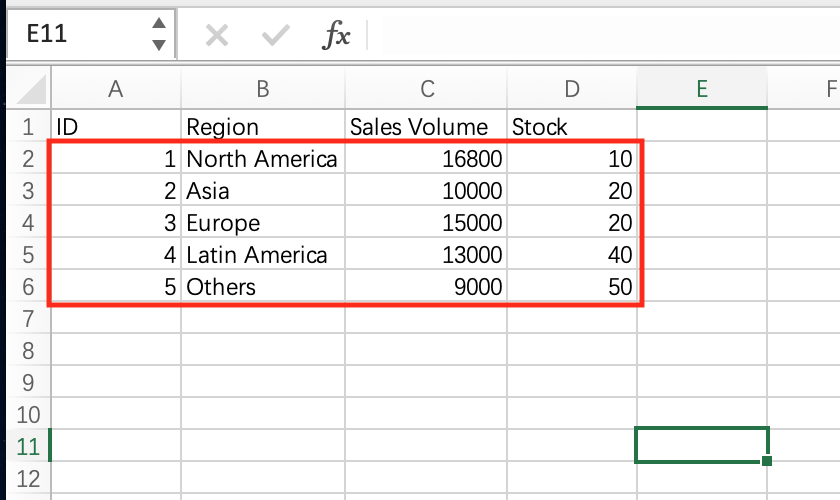Screen dimensions: 840x500
Task: Click inside the formula bar input
Action: tap(600, 36)
